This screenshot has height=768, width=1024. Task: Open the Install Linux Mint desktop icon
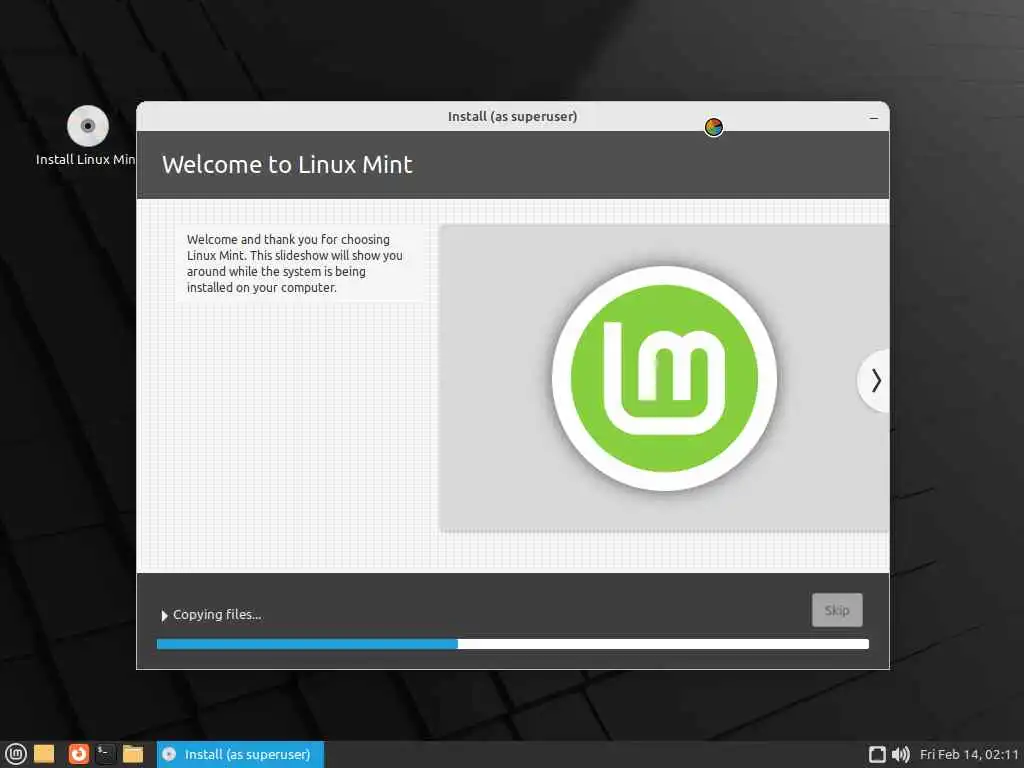pyautogui.click(x=87, y=136)
